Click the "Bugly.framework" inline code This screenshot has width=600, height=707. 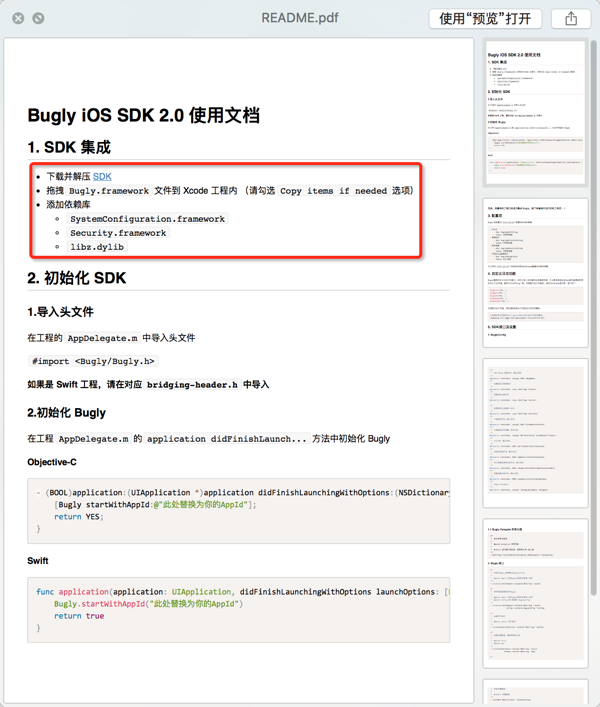109,191
